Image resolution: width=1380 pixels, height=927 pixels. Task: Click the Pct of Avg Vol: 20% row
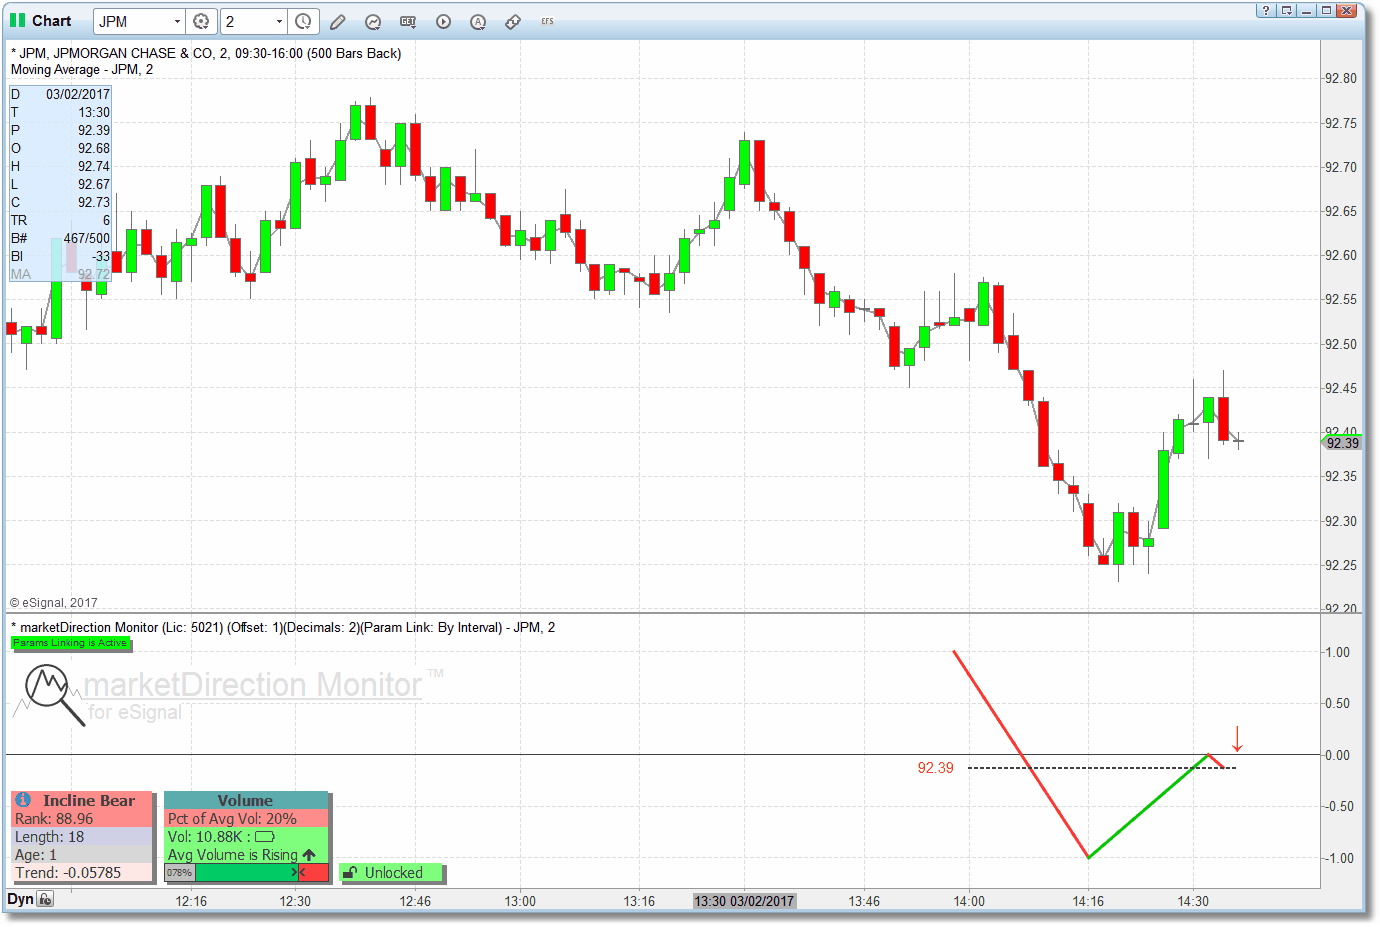click(246, 819)
